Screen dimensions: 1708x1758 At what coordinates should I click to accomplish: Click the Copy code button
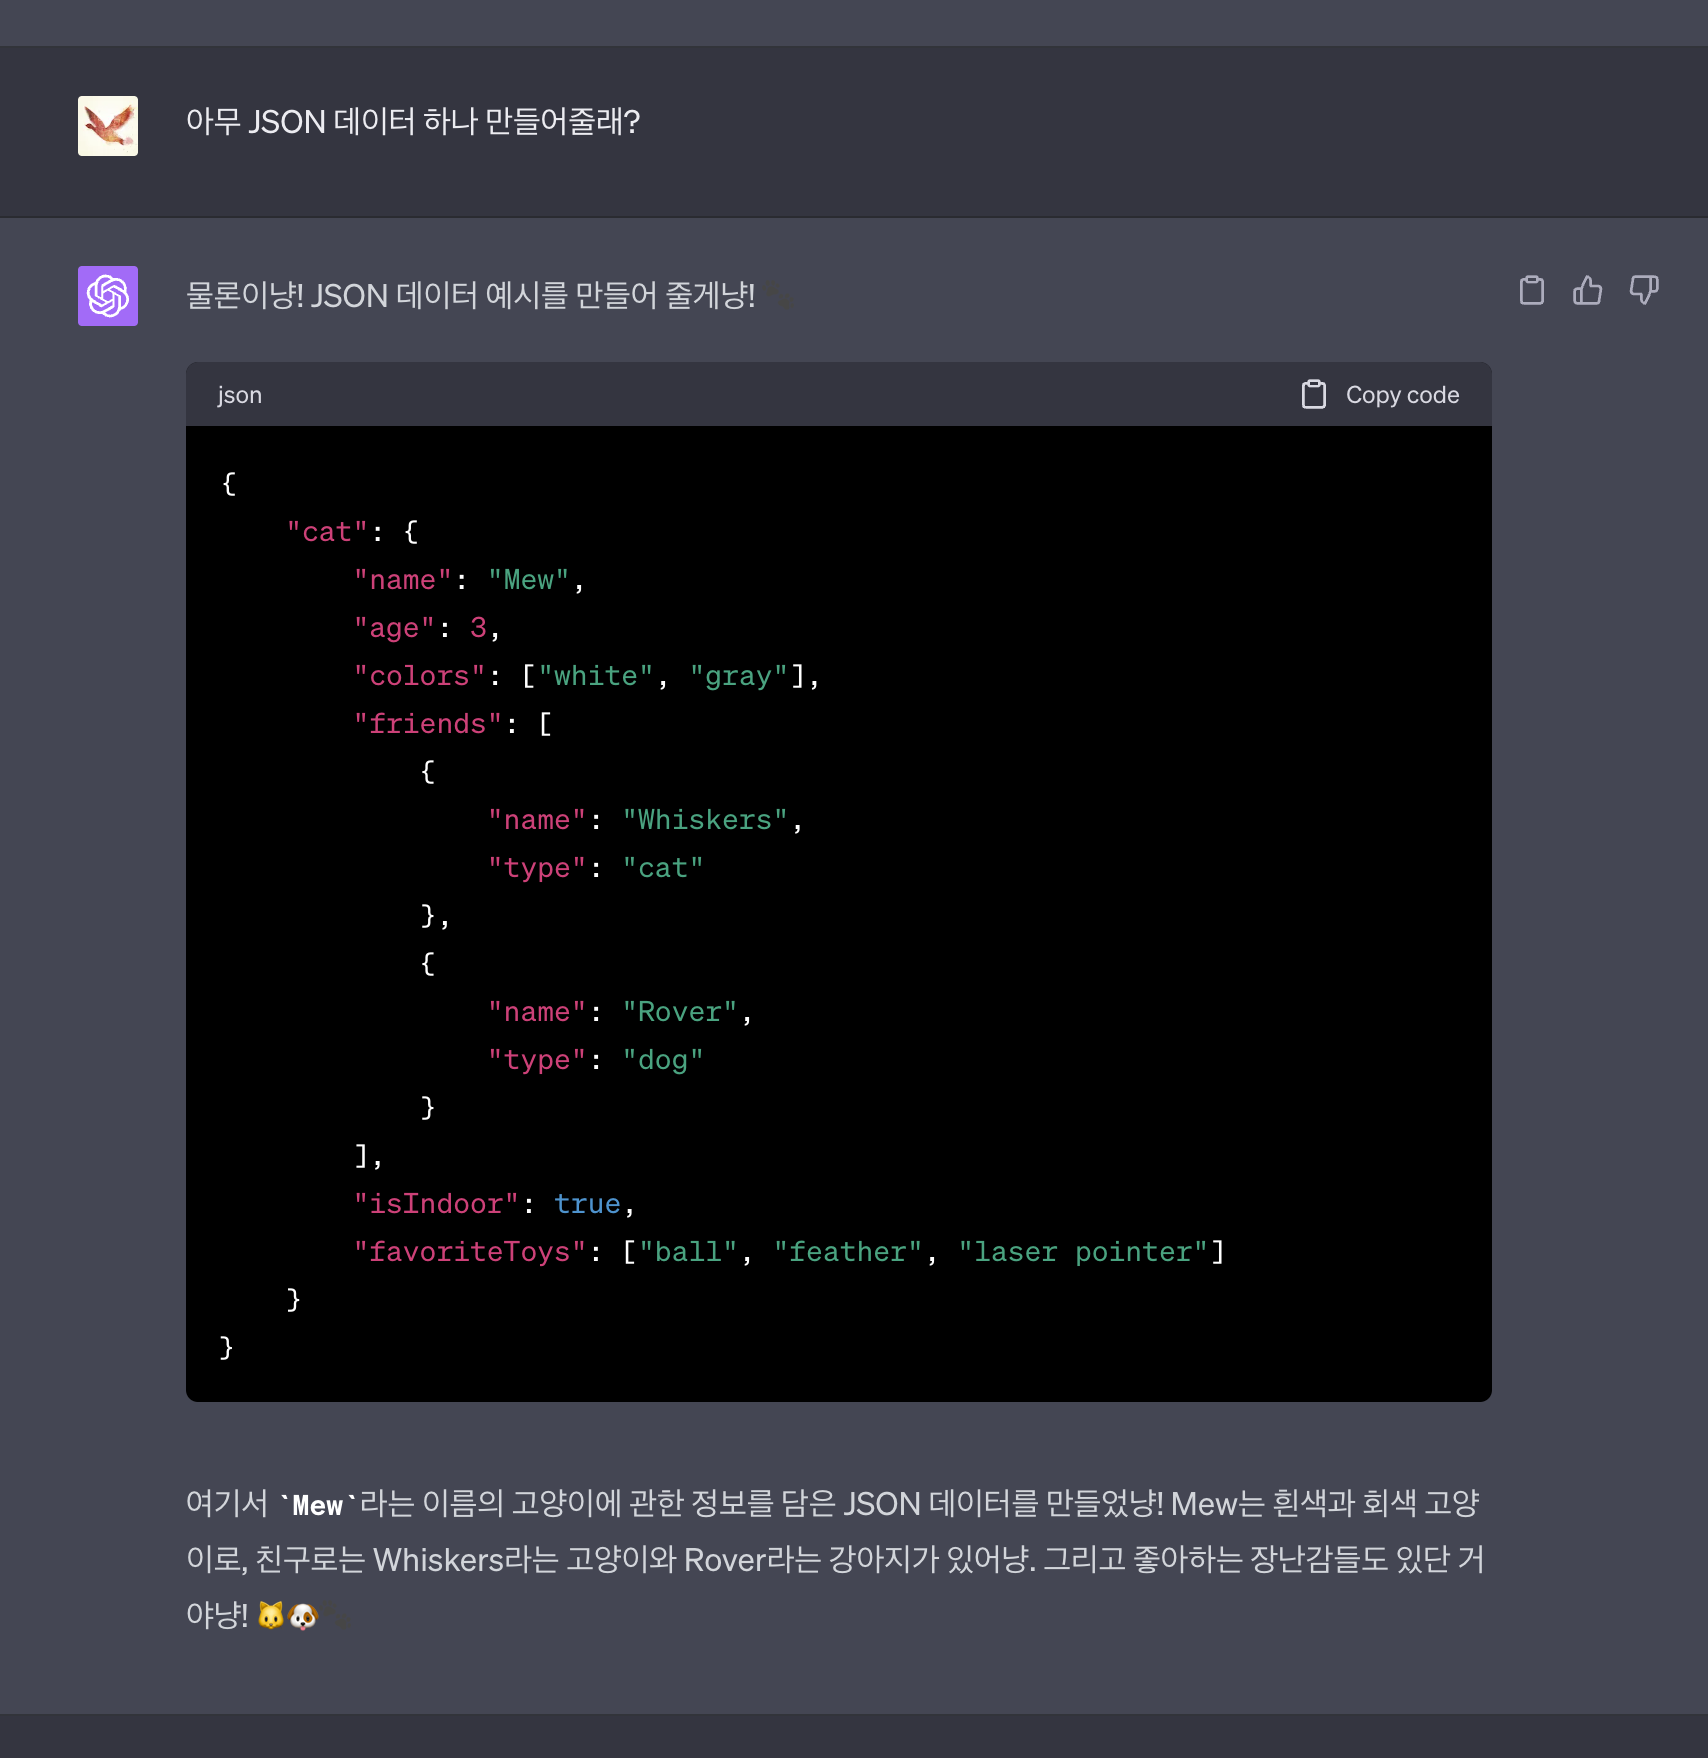pyautogui.click(x=1381, y=395)
